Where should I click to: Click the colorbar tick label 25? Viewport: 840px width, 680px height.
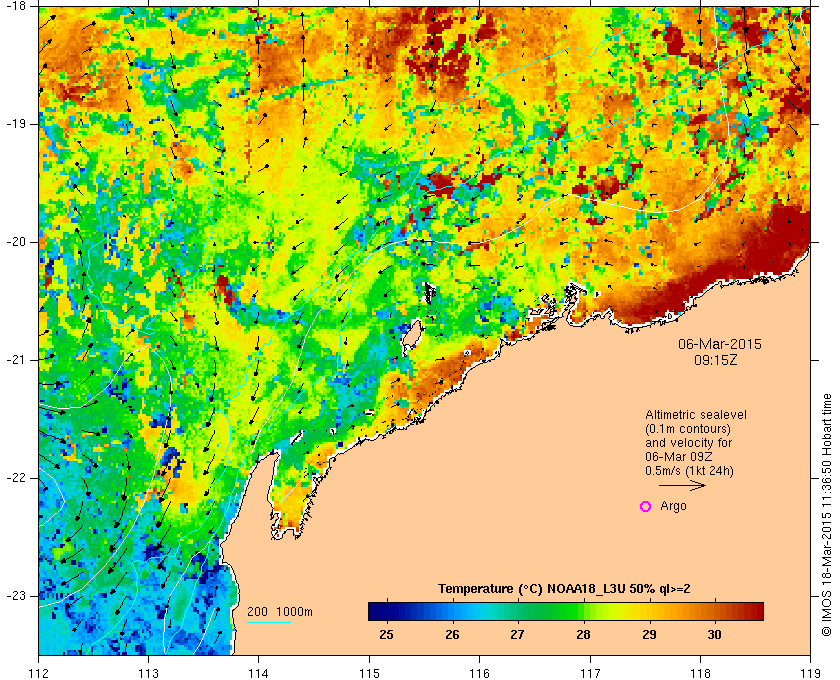386,634
